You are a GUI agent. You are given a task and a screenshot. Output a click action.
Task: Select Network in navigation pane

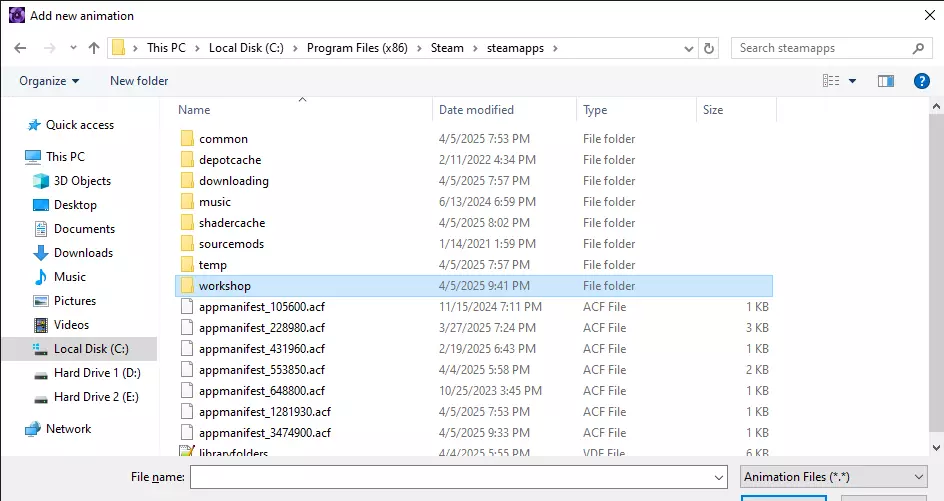[x=68, y=429]
